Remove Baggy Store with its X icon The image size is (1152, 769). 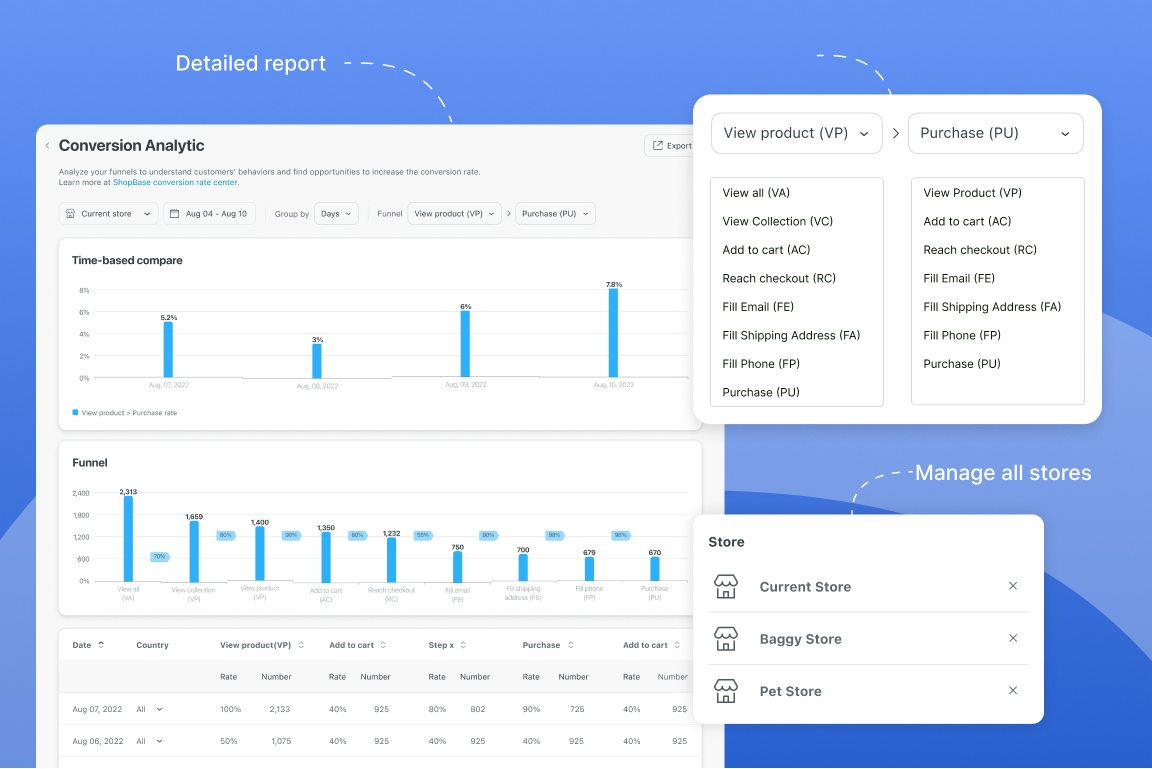(x=1013, y=639)
